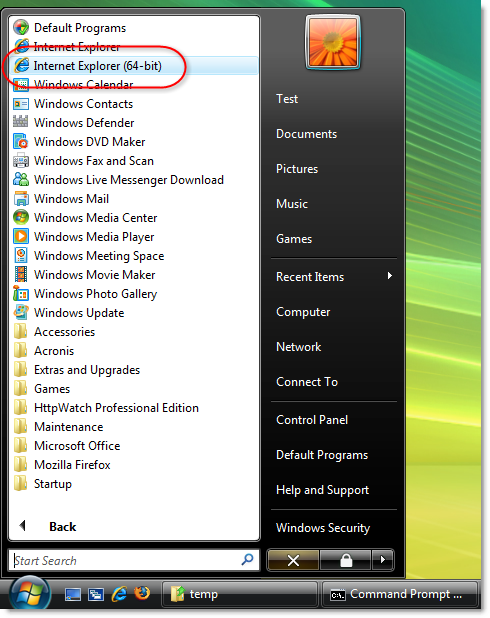Expand the Microsoft Office folder
This screenshot has width=490, height=618.
tap(134, 446)
